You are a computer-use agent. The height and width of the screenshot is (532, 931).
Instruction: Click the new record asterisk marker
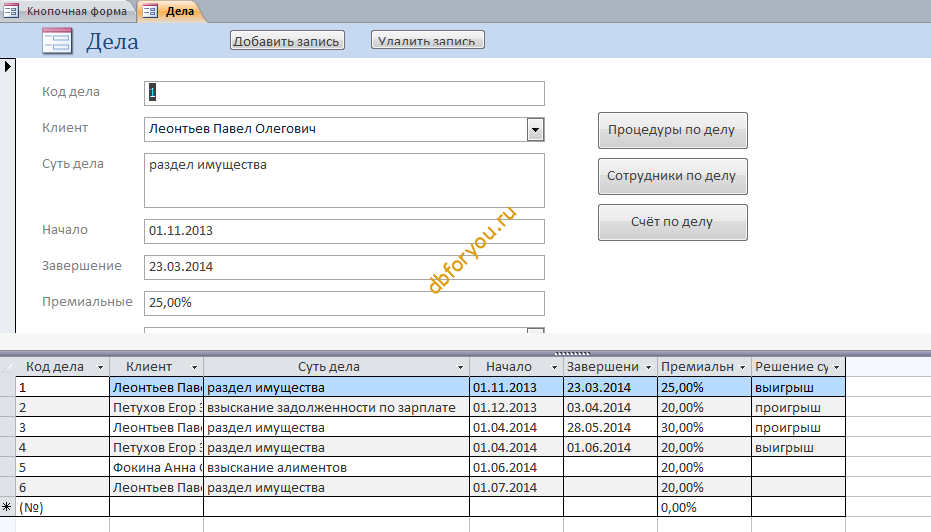tap(7, 507)
